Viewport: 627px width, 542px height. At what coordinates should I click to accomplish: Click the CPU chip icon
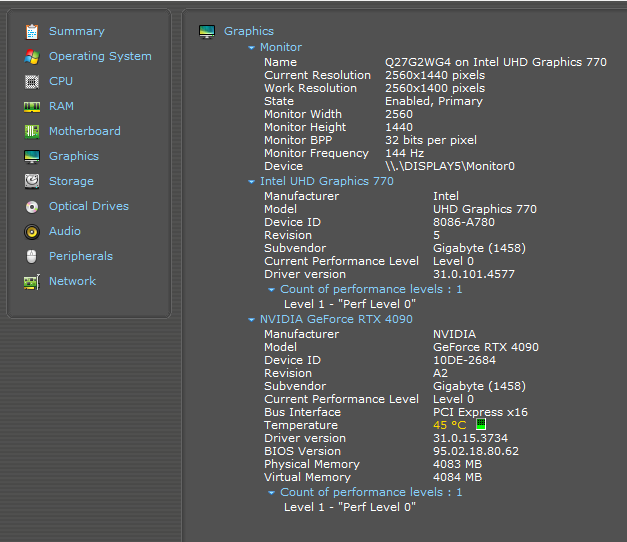(x=32, y=82)
